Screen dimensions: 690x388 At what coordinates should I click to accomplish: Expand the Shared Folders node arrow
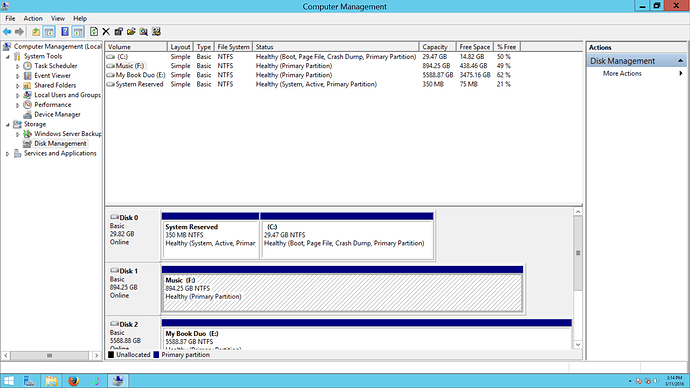coord(18,86)
